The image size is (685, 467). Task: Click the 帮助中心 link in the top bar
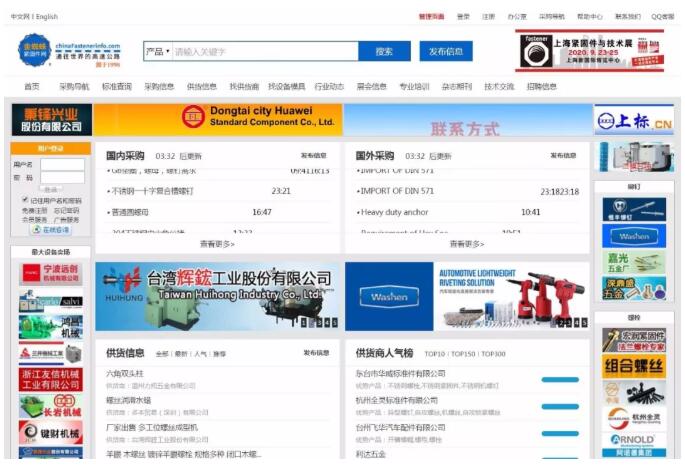tap(590, 17)
